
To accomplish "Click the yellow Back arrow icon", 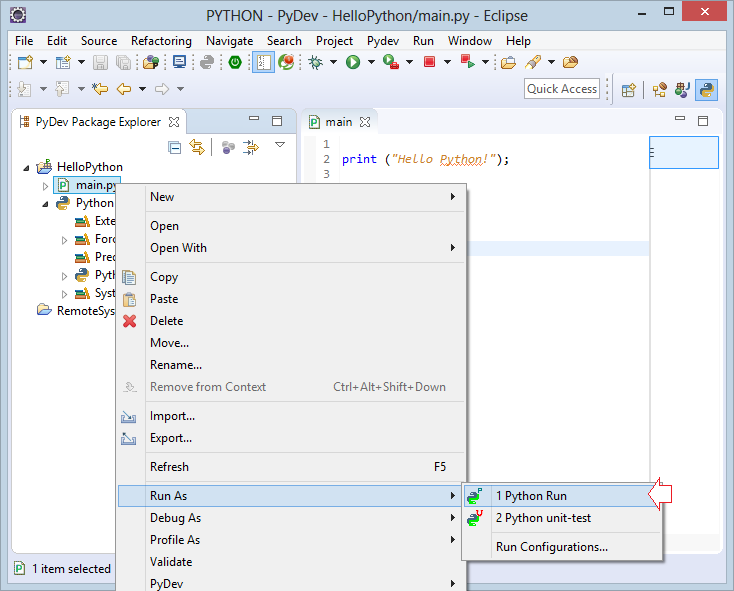I will pyautogui.click(x=124, y=88).
